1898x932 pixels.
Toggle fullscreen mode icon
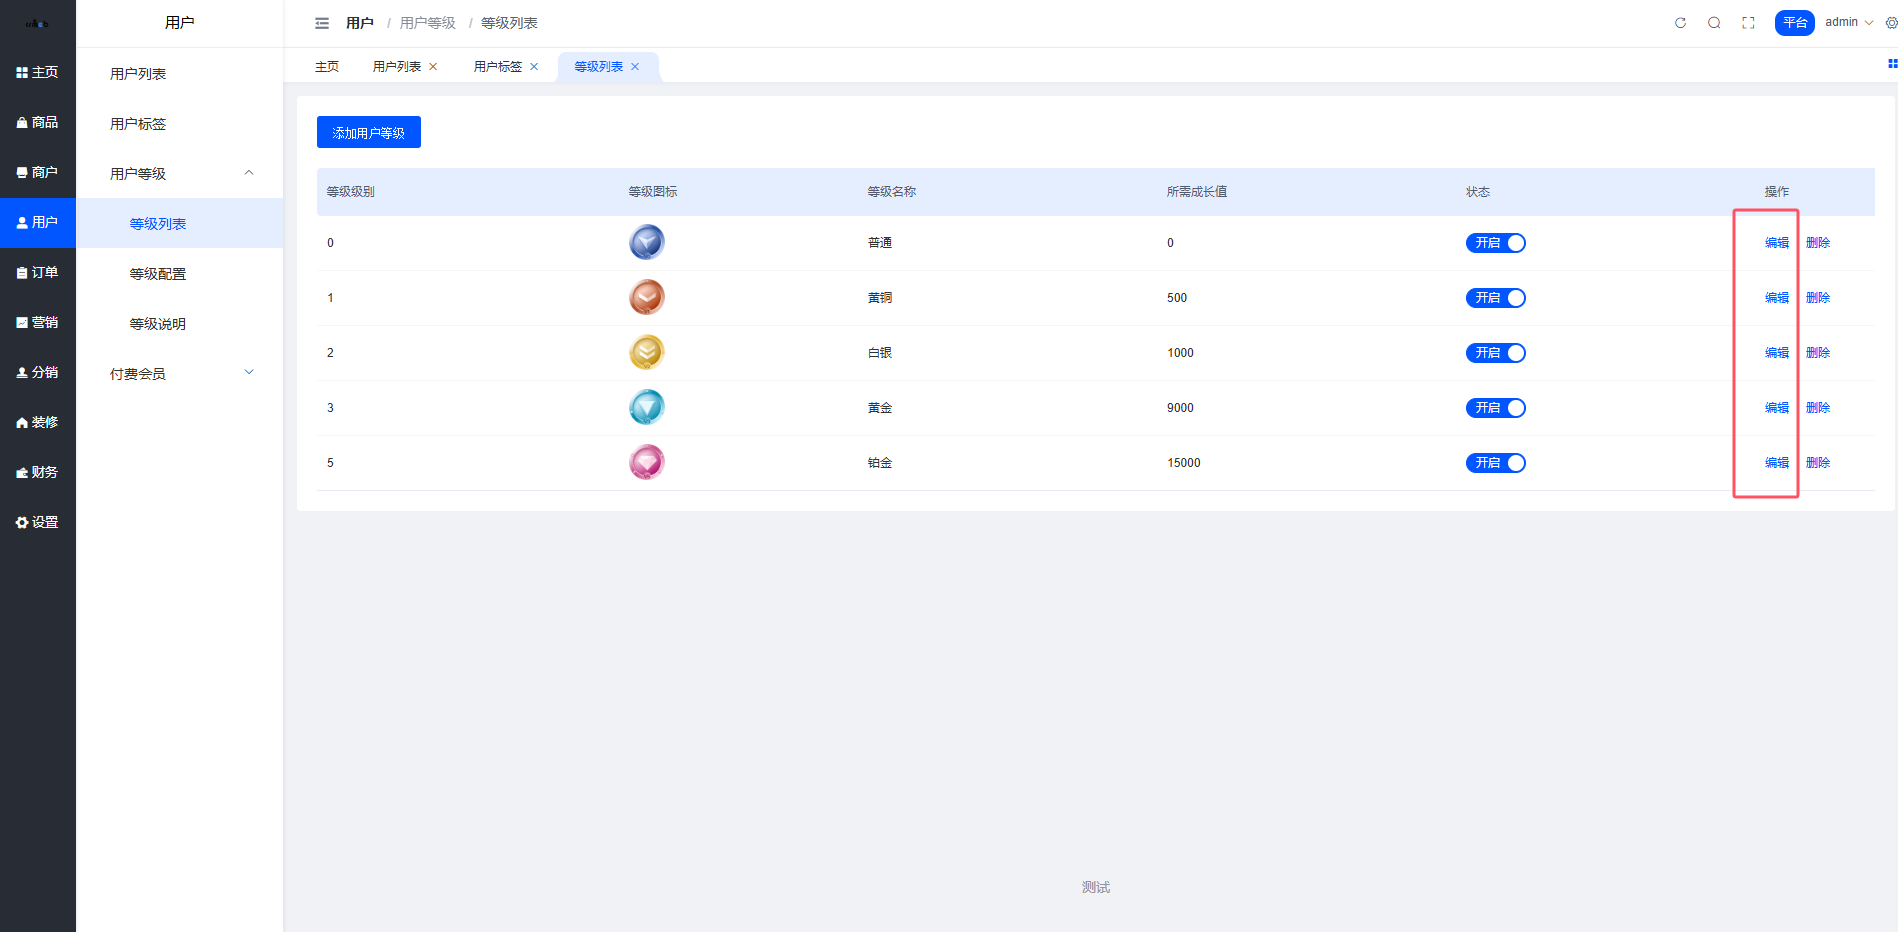pyautogui.click(x=1748, y=23)
